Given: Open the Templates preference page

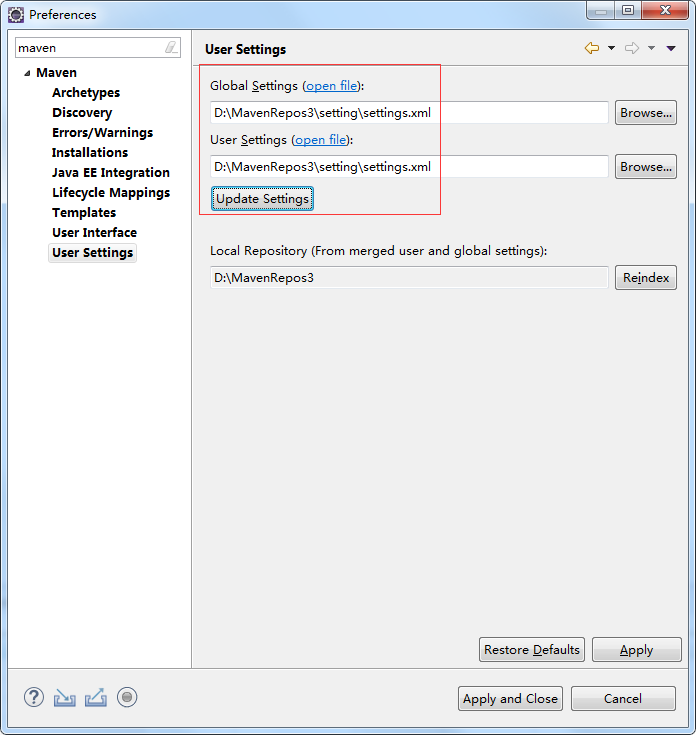Looking at the screenshot, I should click(x=84, y=213).
